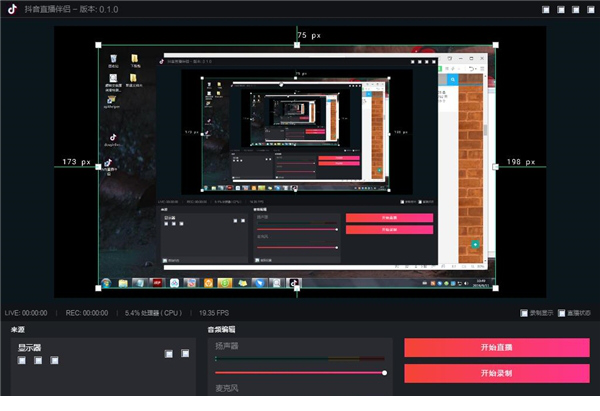
Task: Click the 来源 panel heading
Action: pos(18,329)
